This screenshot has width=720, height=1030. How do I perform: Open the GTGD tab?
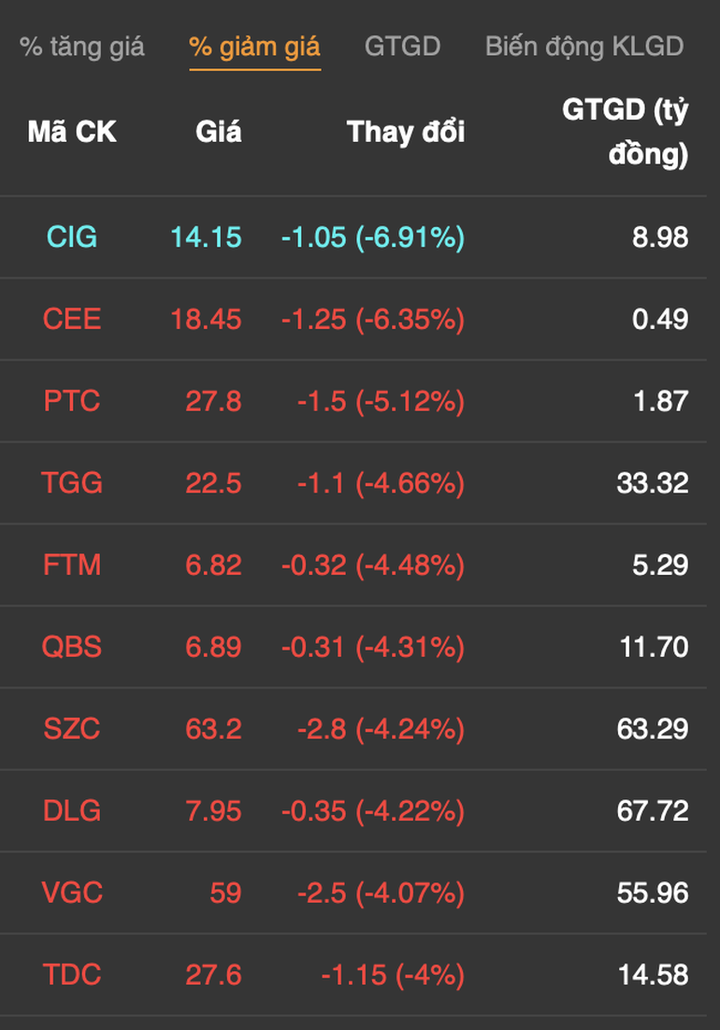click(402, 46)
